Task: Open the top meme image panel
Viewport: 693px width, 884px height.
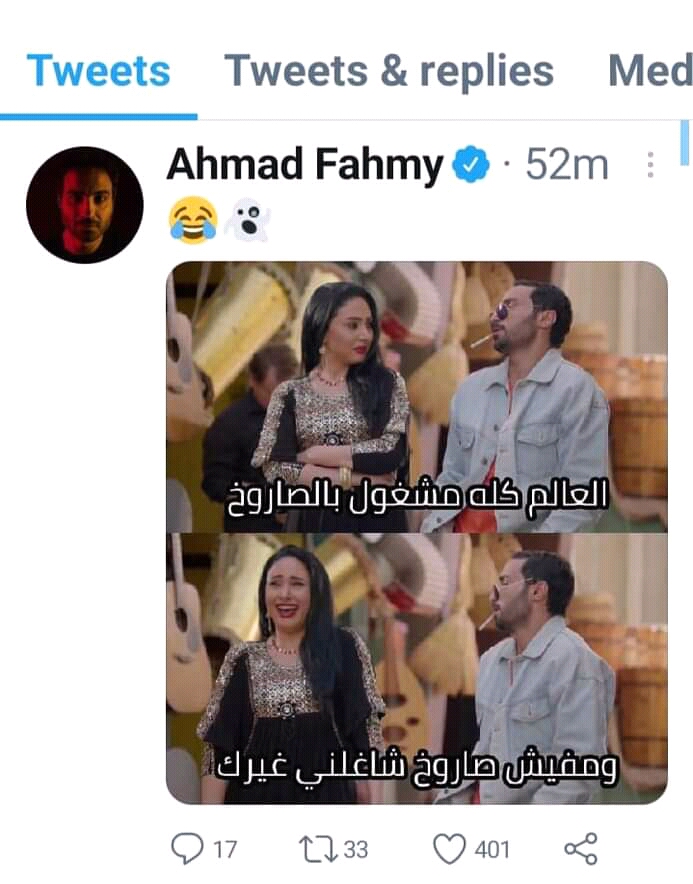Action: point(417,397)
